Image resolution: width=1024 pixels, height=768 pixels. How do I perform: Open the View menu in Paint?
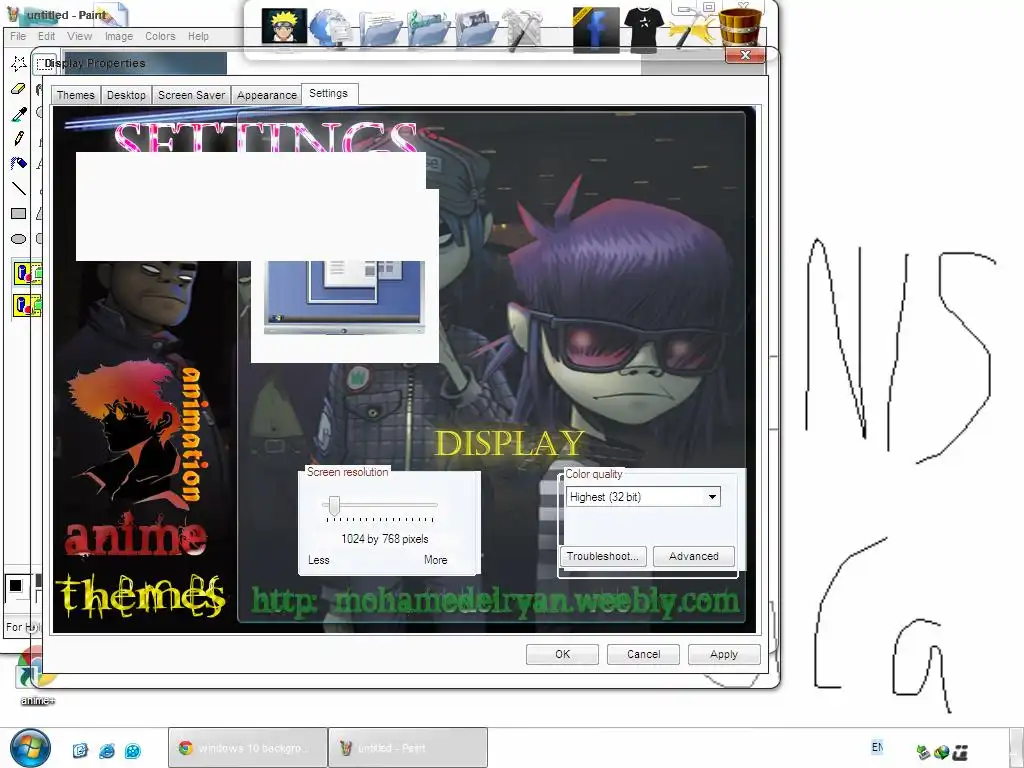(80, 37)
